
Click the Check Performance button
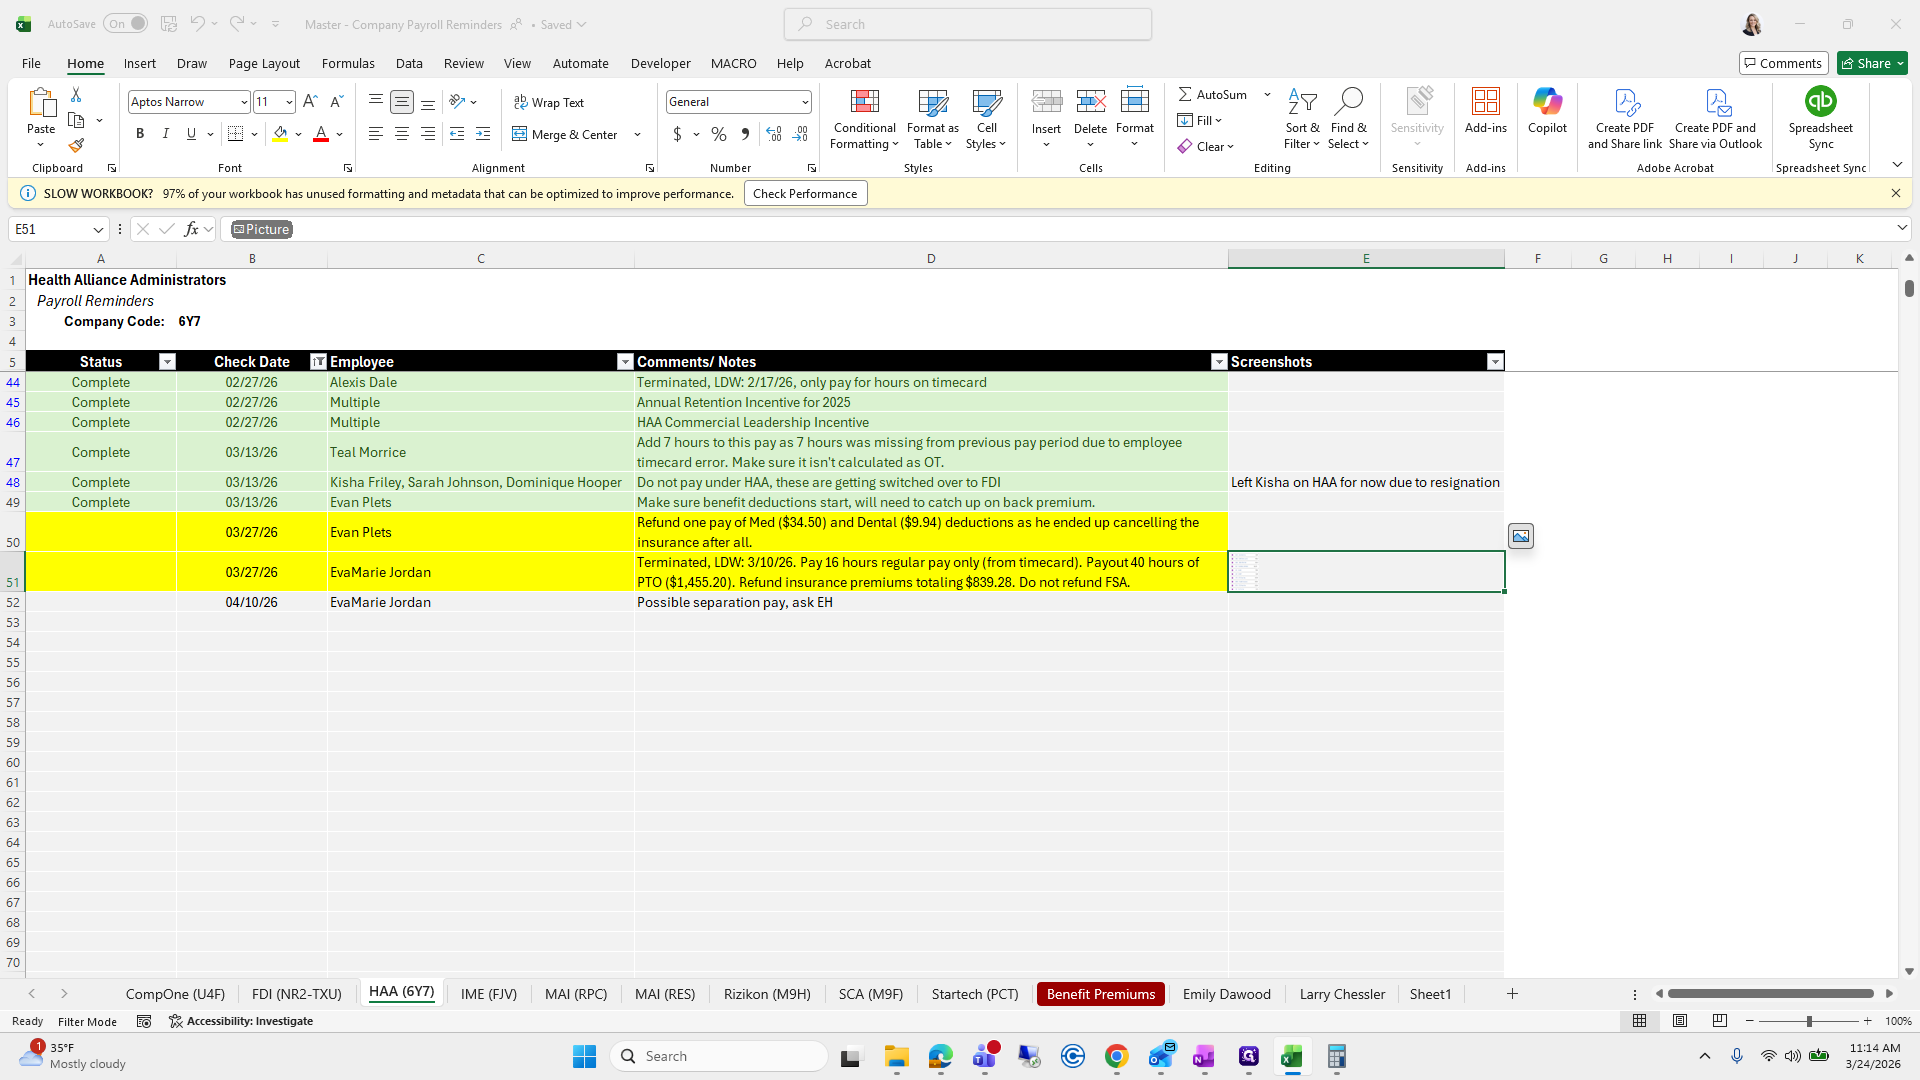click(805, 194)
